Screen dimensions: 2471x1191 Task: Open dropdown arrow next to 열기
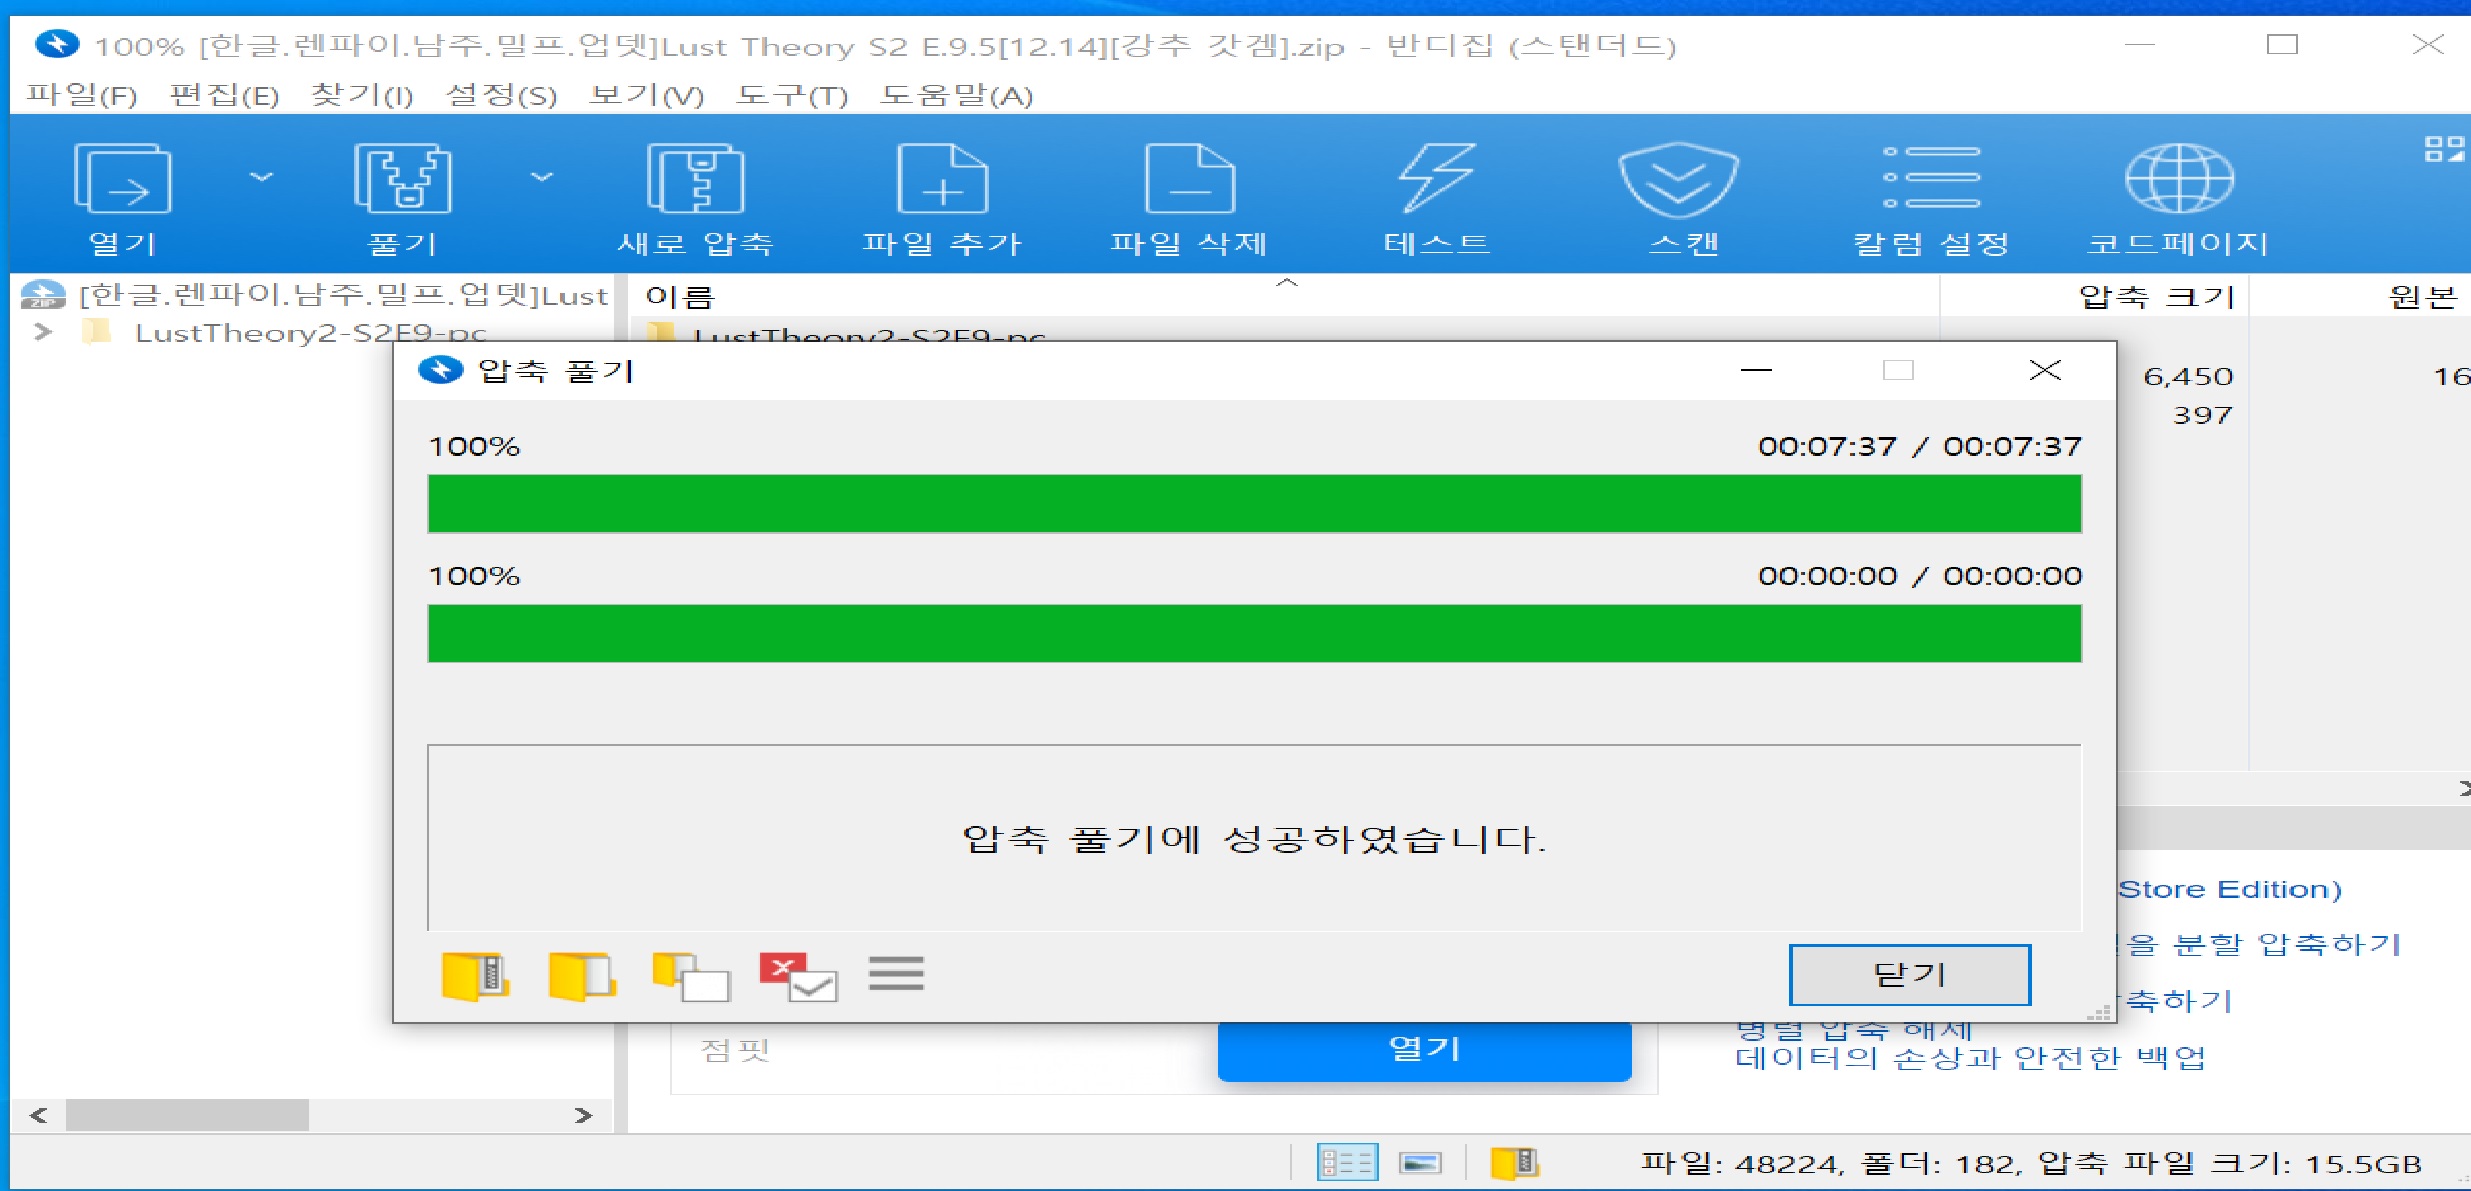(261, 177)
